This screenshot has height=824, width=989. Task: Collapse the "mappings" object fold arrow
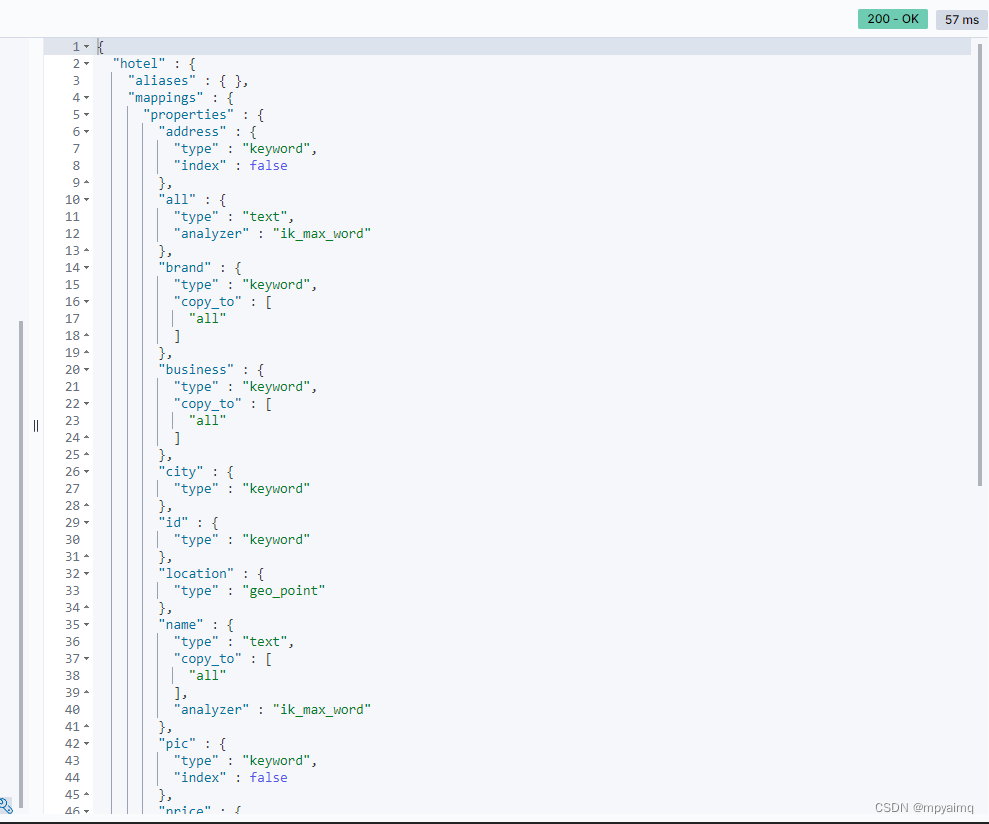tap(86, 97)
